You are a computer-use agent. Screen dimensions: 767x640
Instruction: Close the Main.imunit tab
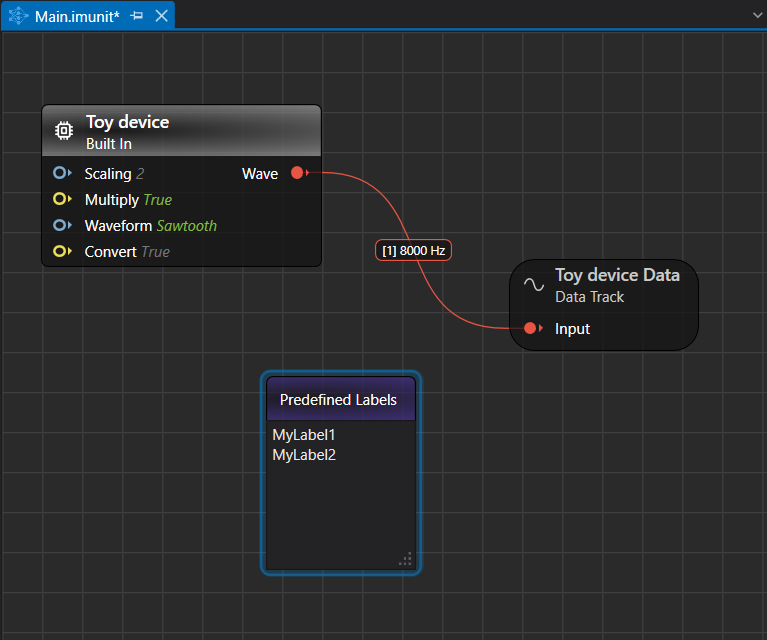(x=161, y=16)
